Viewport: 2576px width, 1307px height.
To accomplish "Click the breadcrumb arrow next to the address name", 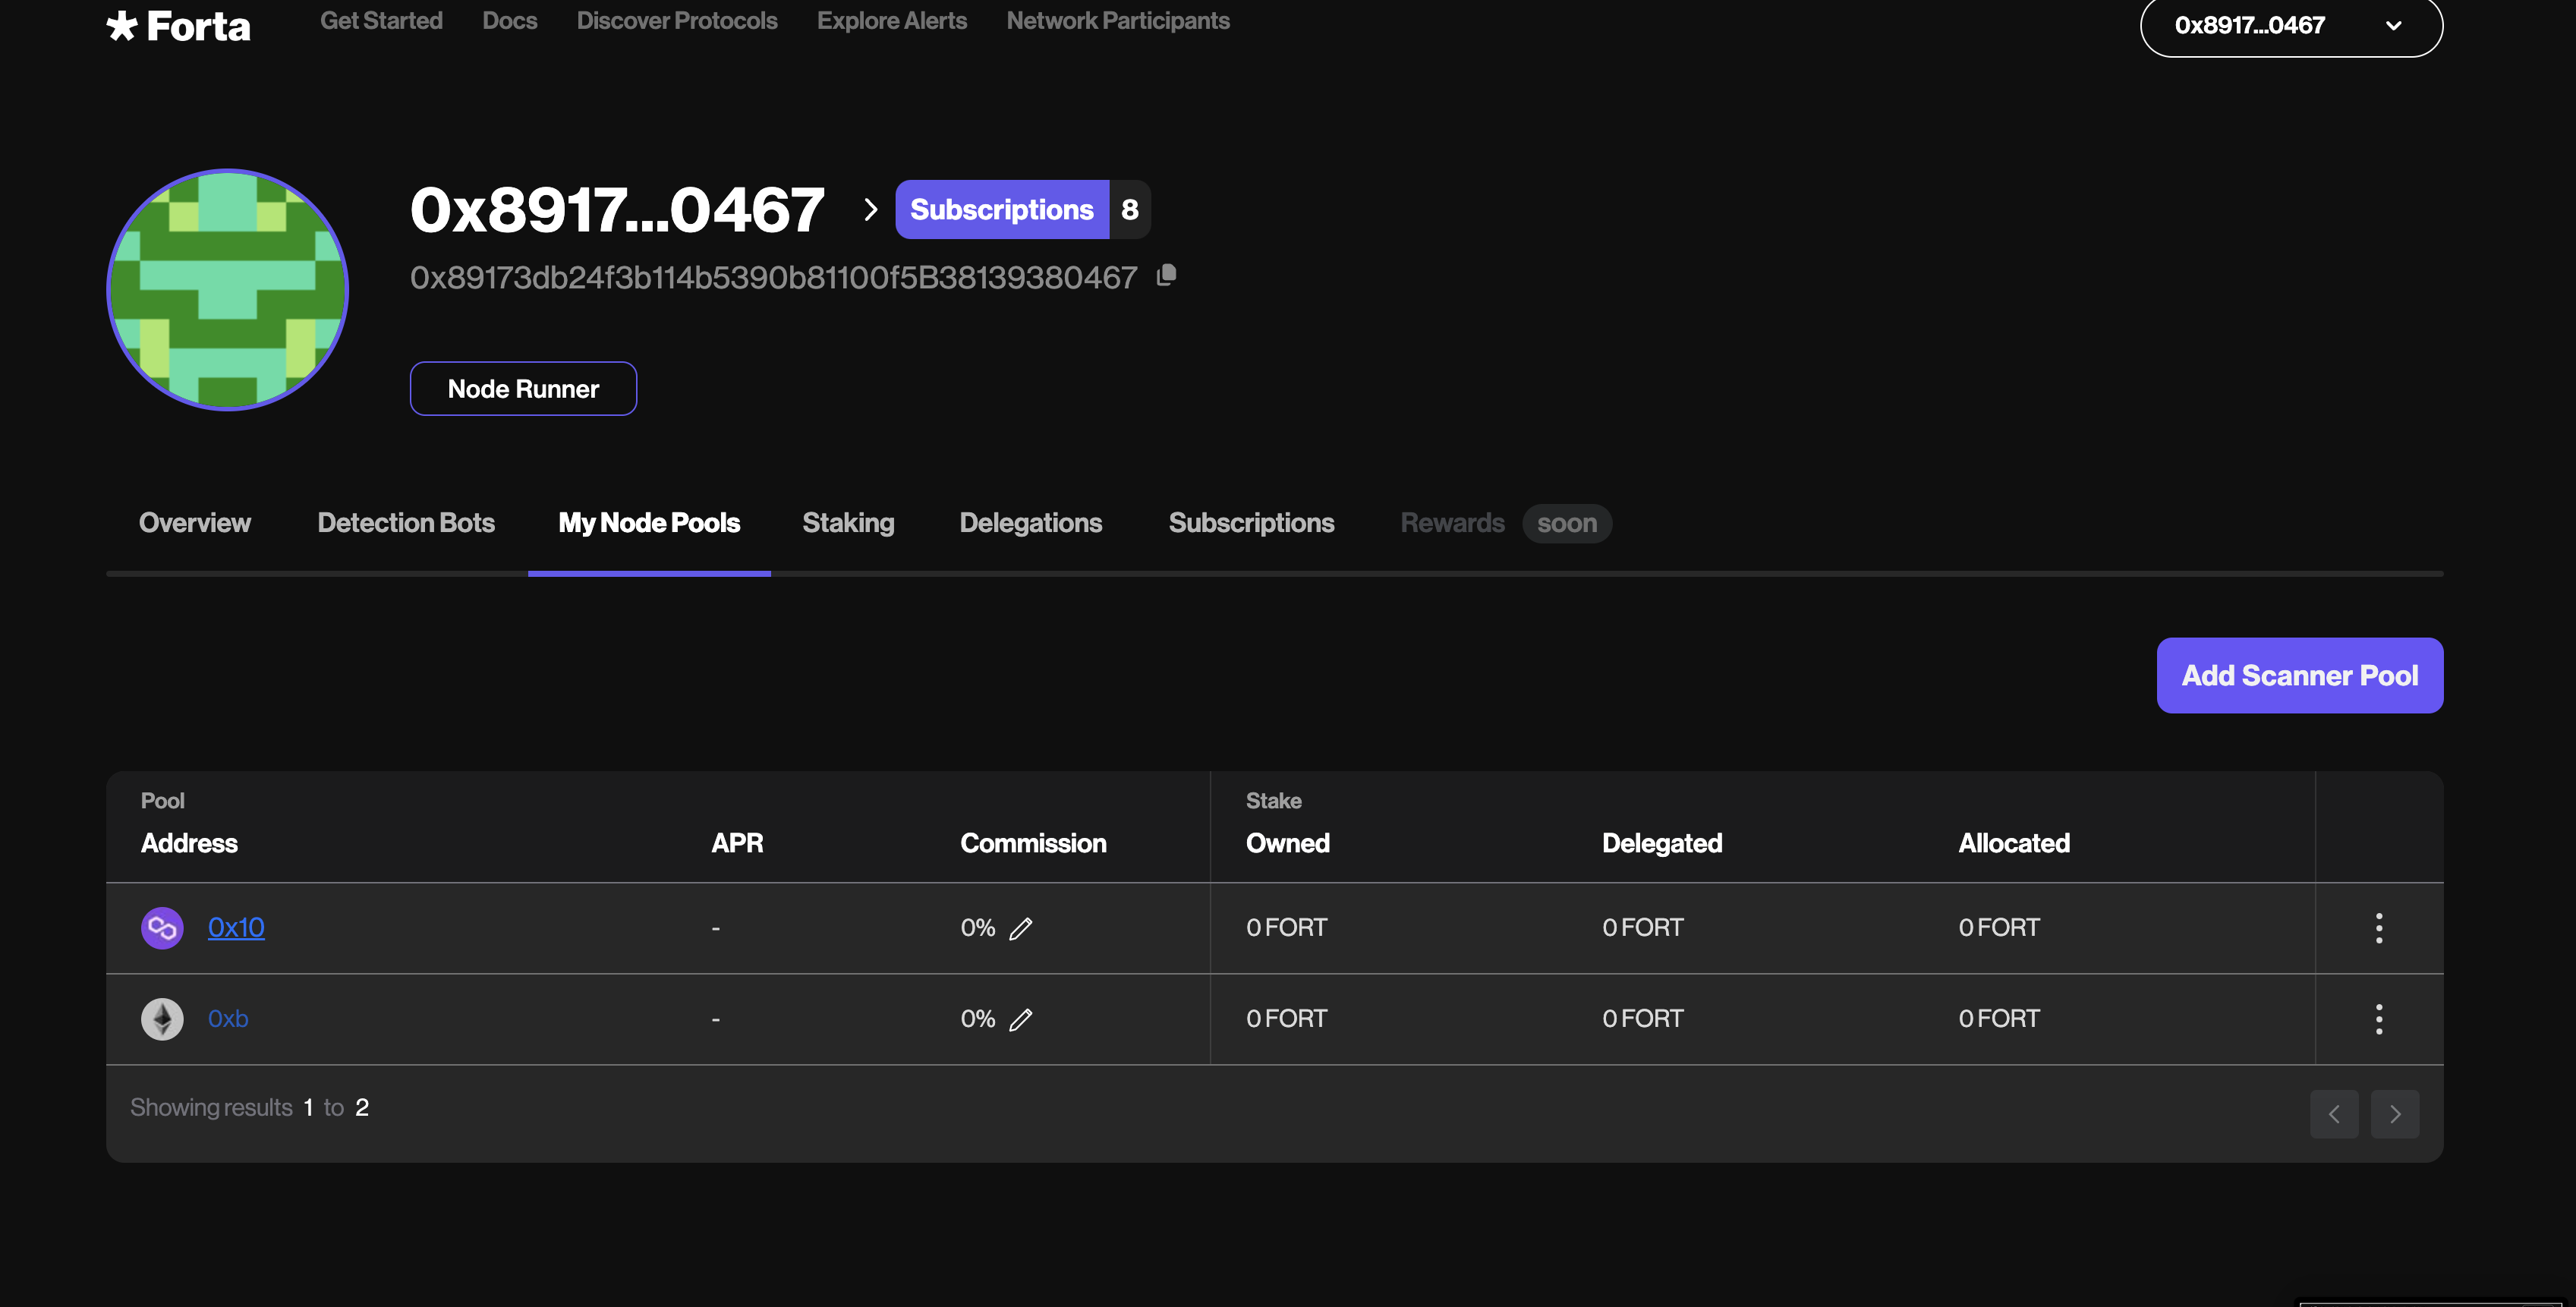I will tap(868, 210).
